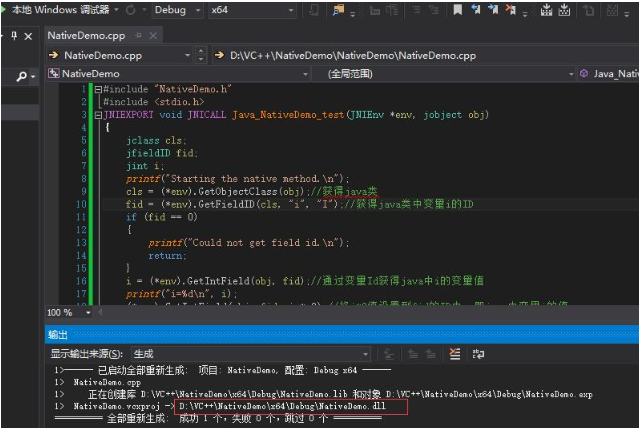The width and height of the screenshot is (639, 428).
Task: Click the refresh/restart circular arrow icon
Action: 131,10
